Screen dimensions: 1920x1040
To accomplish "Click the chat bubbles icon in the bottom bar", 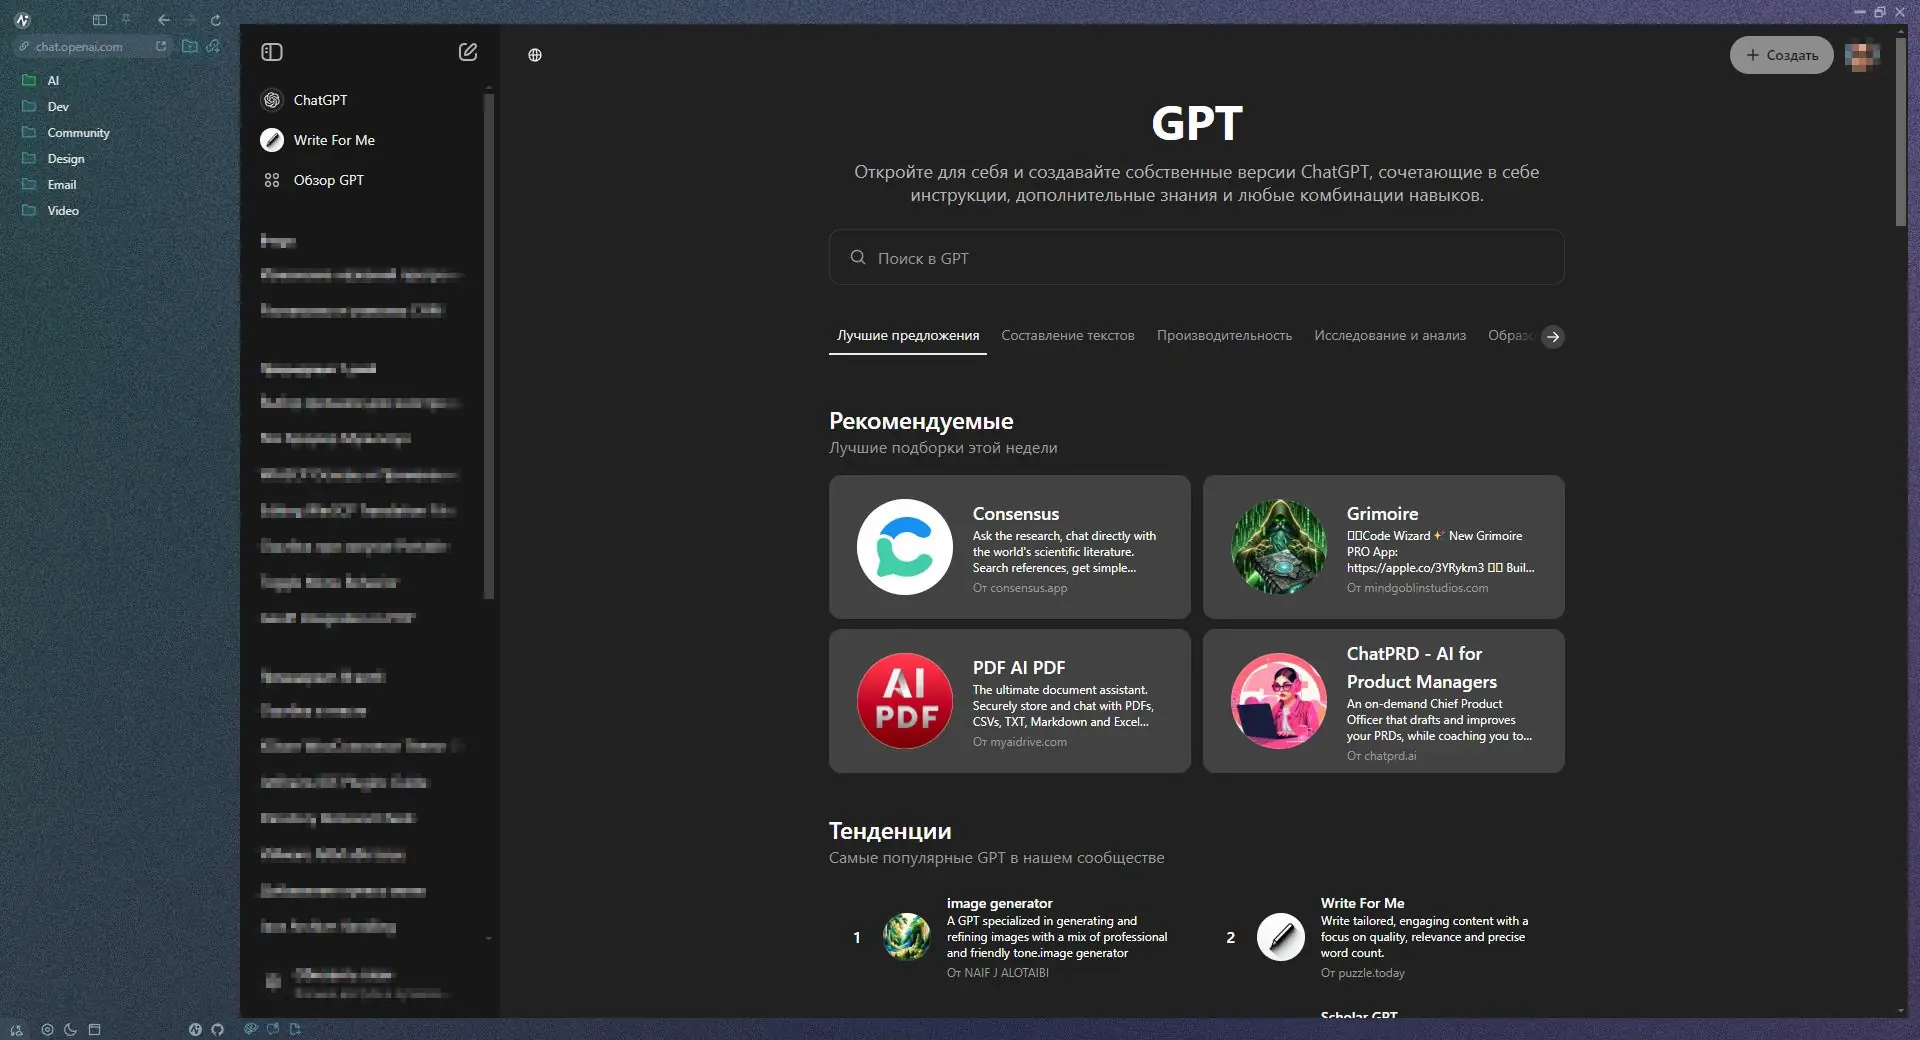I will point(272,1028).
